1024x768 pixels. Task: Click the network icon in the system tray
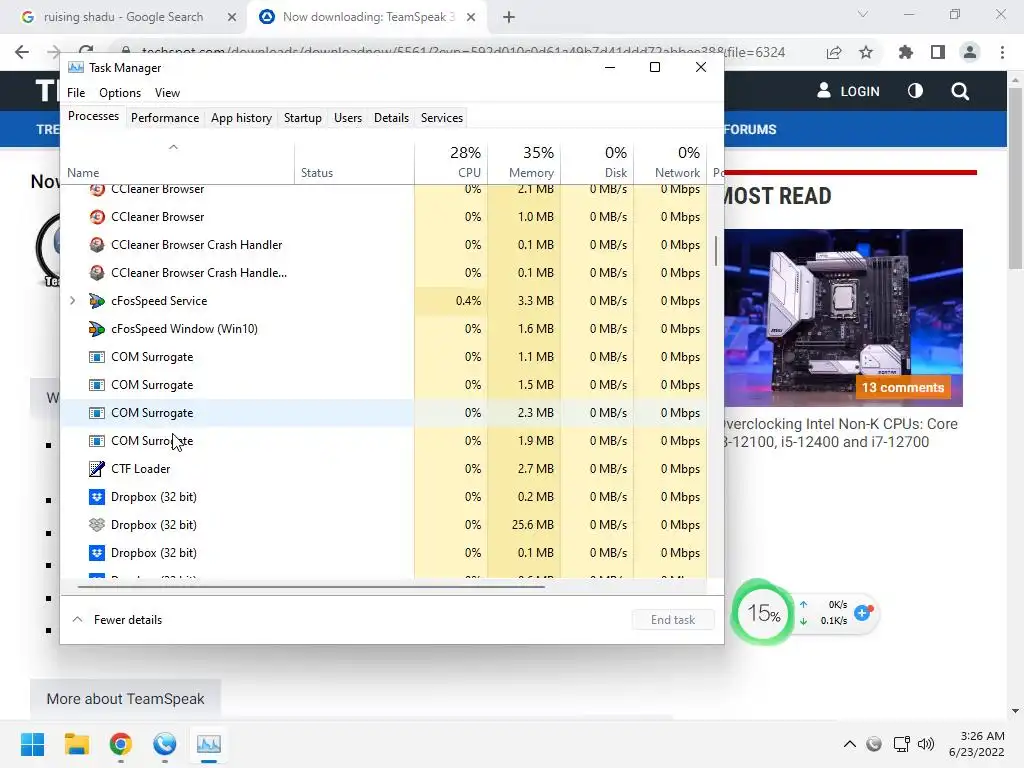click(x=902, y=744)
